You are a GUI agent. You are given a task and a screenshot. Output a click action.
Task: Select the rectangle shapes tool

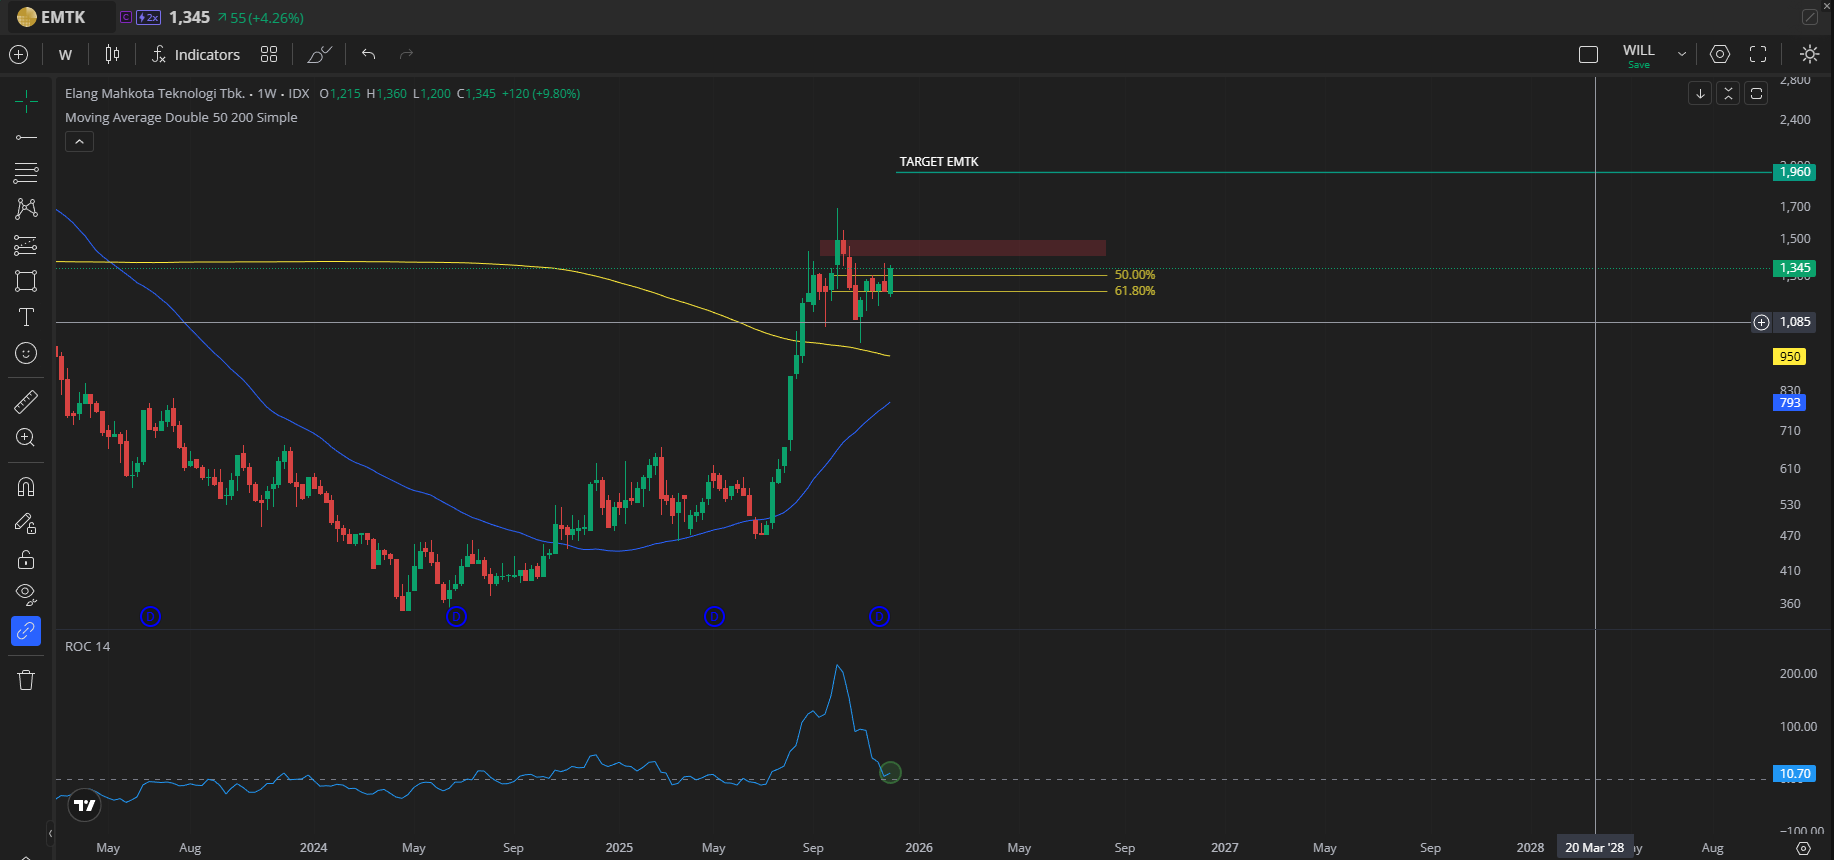tap(26, 281)
